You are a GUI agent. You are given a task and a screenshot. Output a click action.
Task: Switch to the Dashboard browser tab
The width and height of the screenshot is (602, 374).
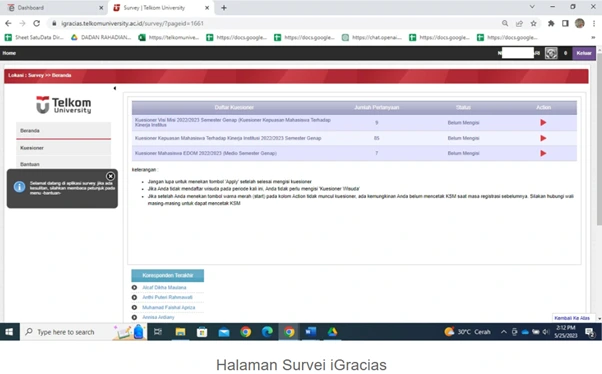tap(54, 8)
